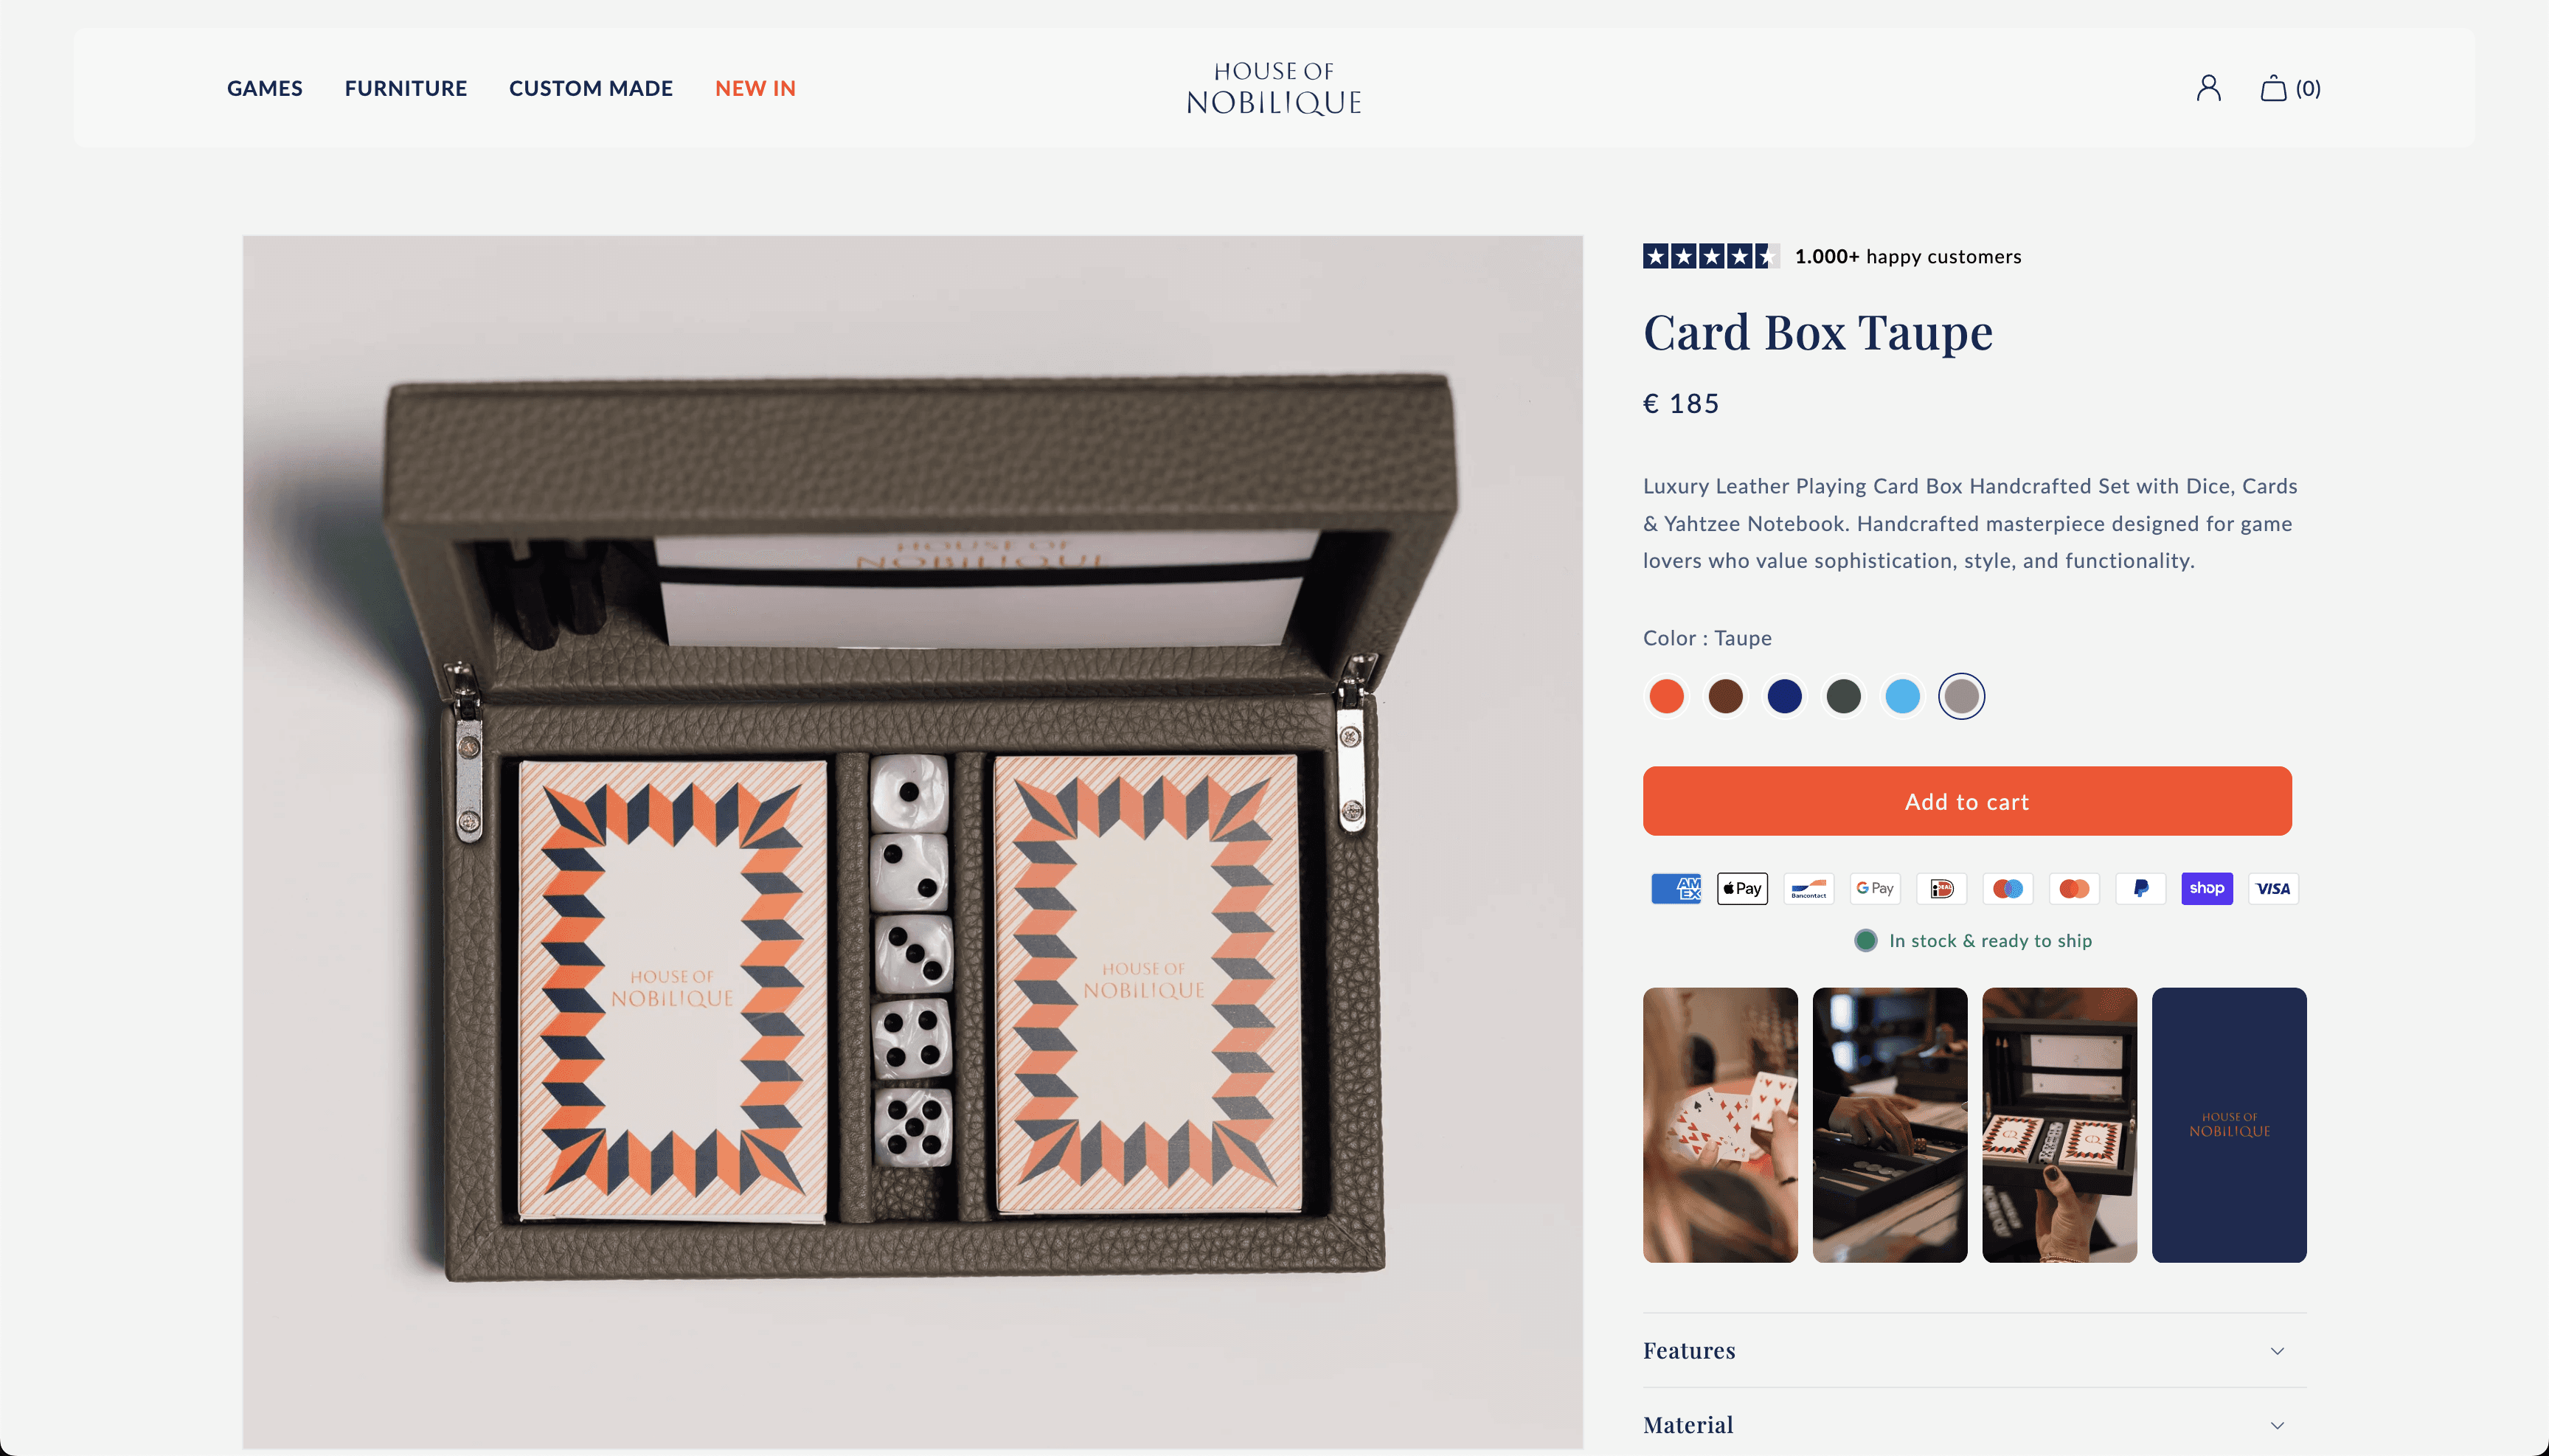This screenshot has width=2549, height=1456.
Task: Click the Google Pay payment icon
Action: pyautogui.click(x=1875, y=888)
